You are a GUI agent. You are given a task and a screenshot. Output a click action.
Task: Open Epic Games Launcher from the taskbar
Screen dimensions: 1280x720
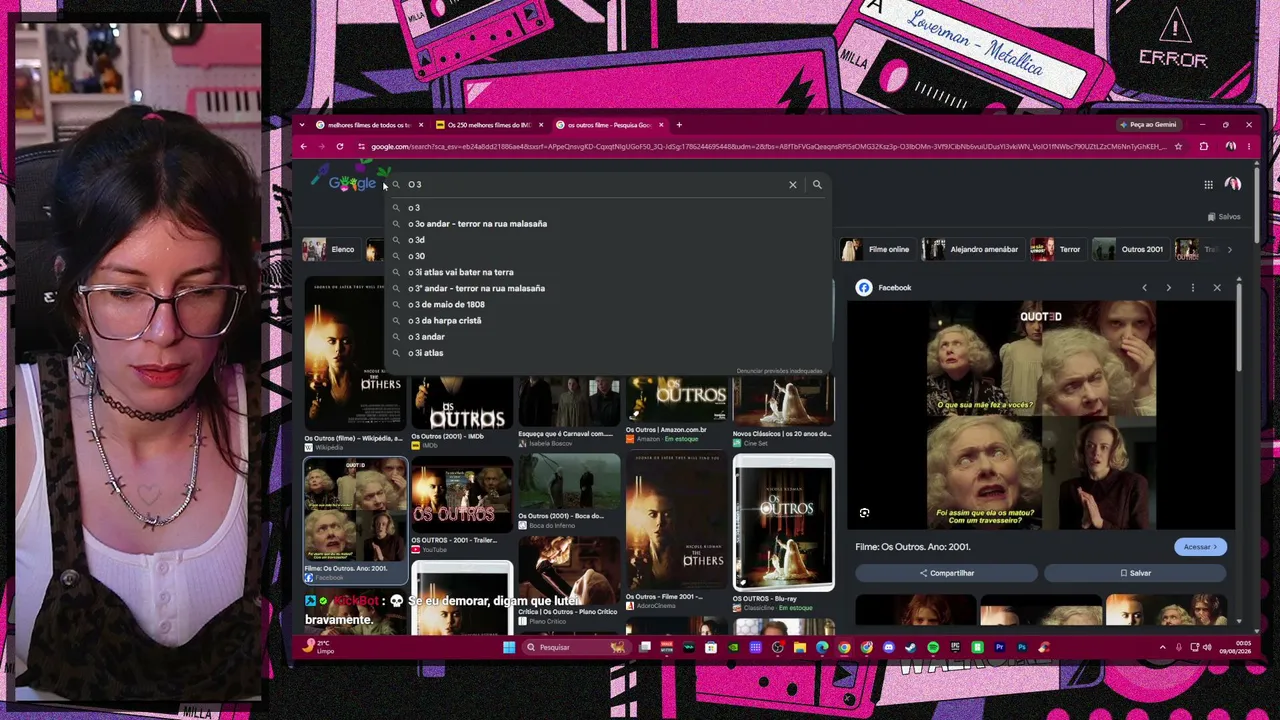pos(955,647)
